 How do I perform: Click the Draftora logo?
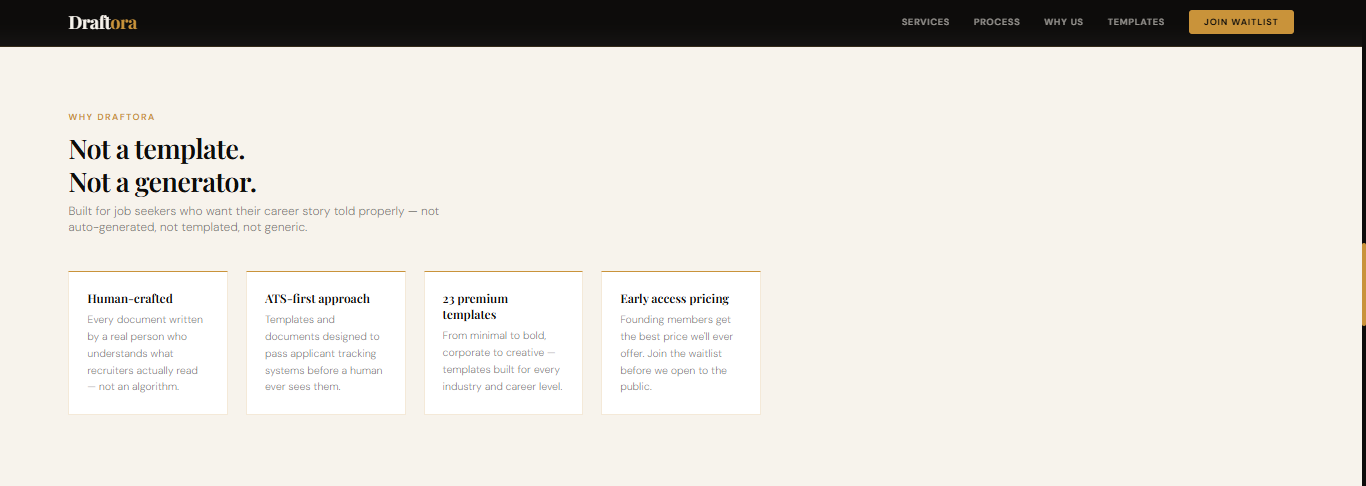point(102,22)
